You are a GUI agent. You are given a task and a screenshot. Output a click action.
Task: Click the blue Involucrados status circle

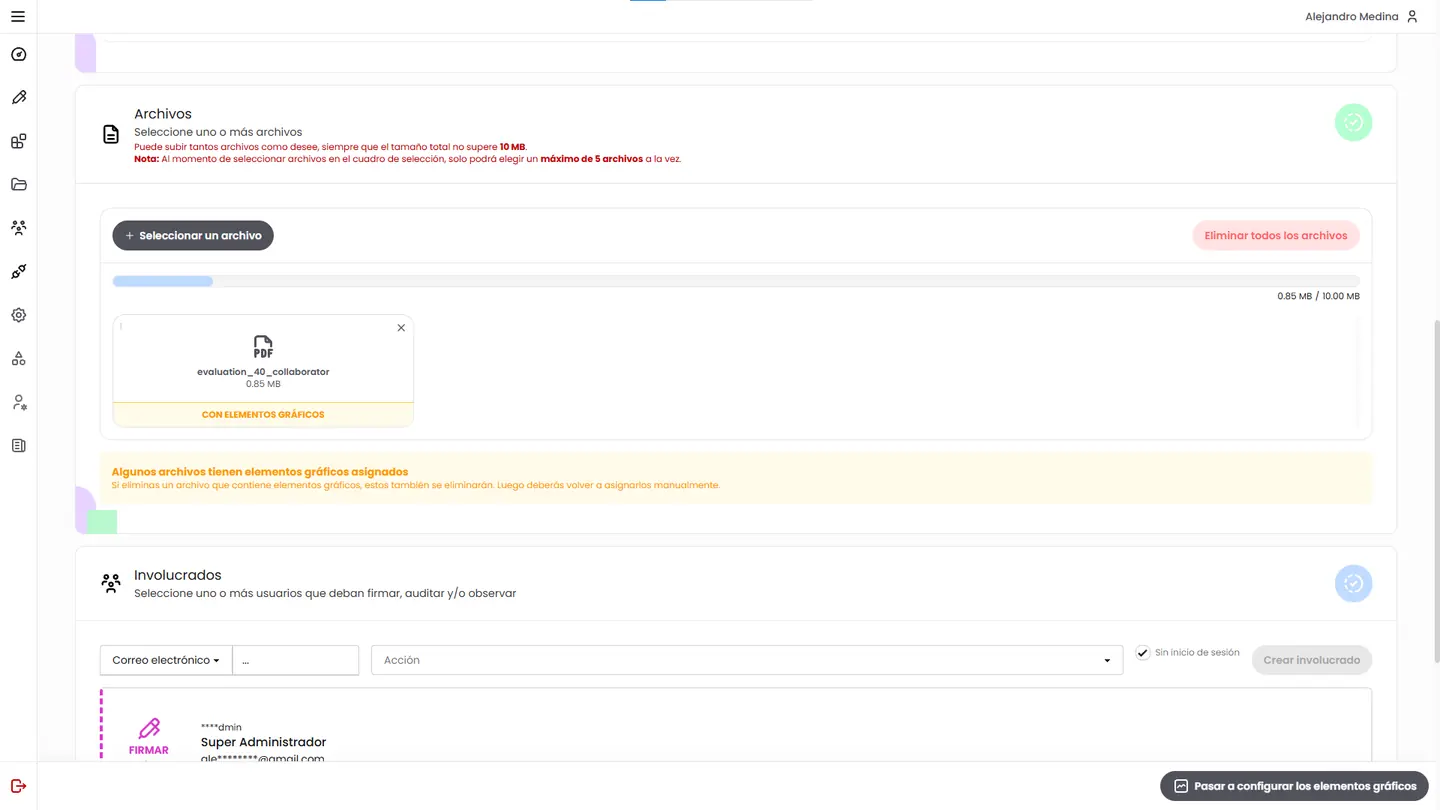point(1353,583)
